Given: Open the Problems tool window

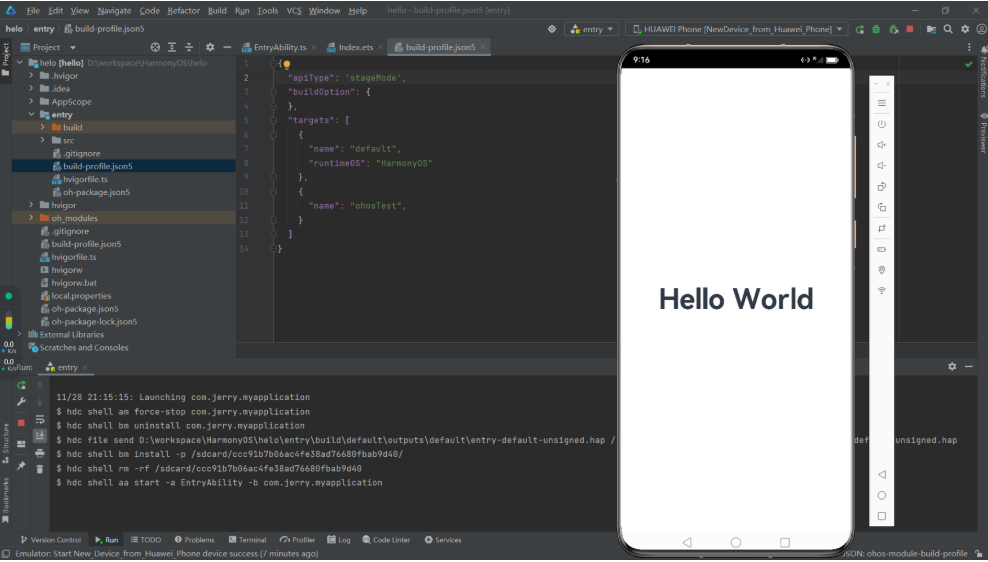Looking at the screenshot, I should [x=194, y=540].
